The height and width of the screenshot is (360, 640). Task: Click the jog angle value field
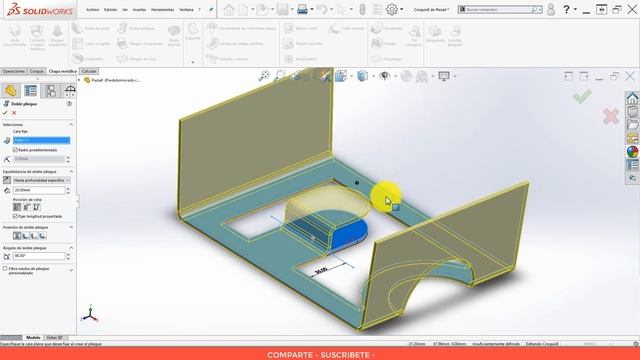(39, 256)
